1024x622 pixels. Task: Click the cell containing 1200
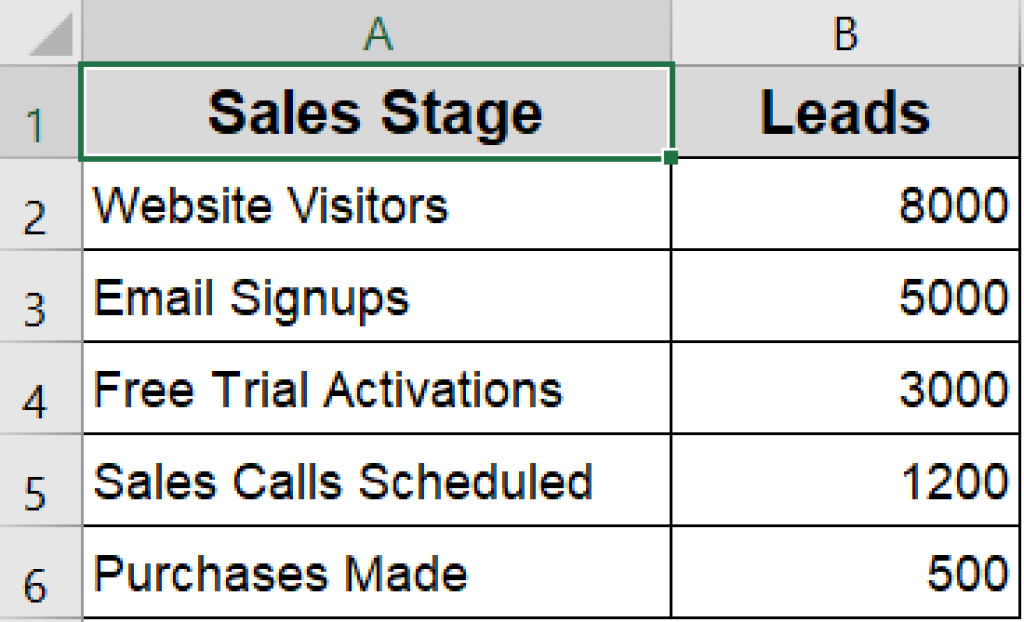(x=846, y=480)
